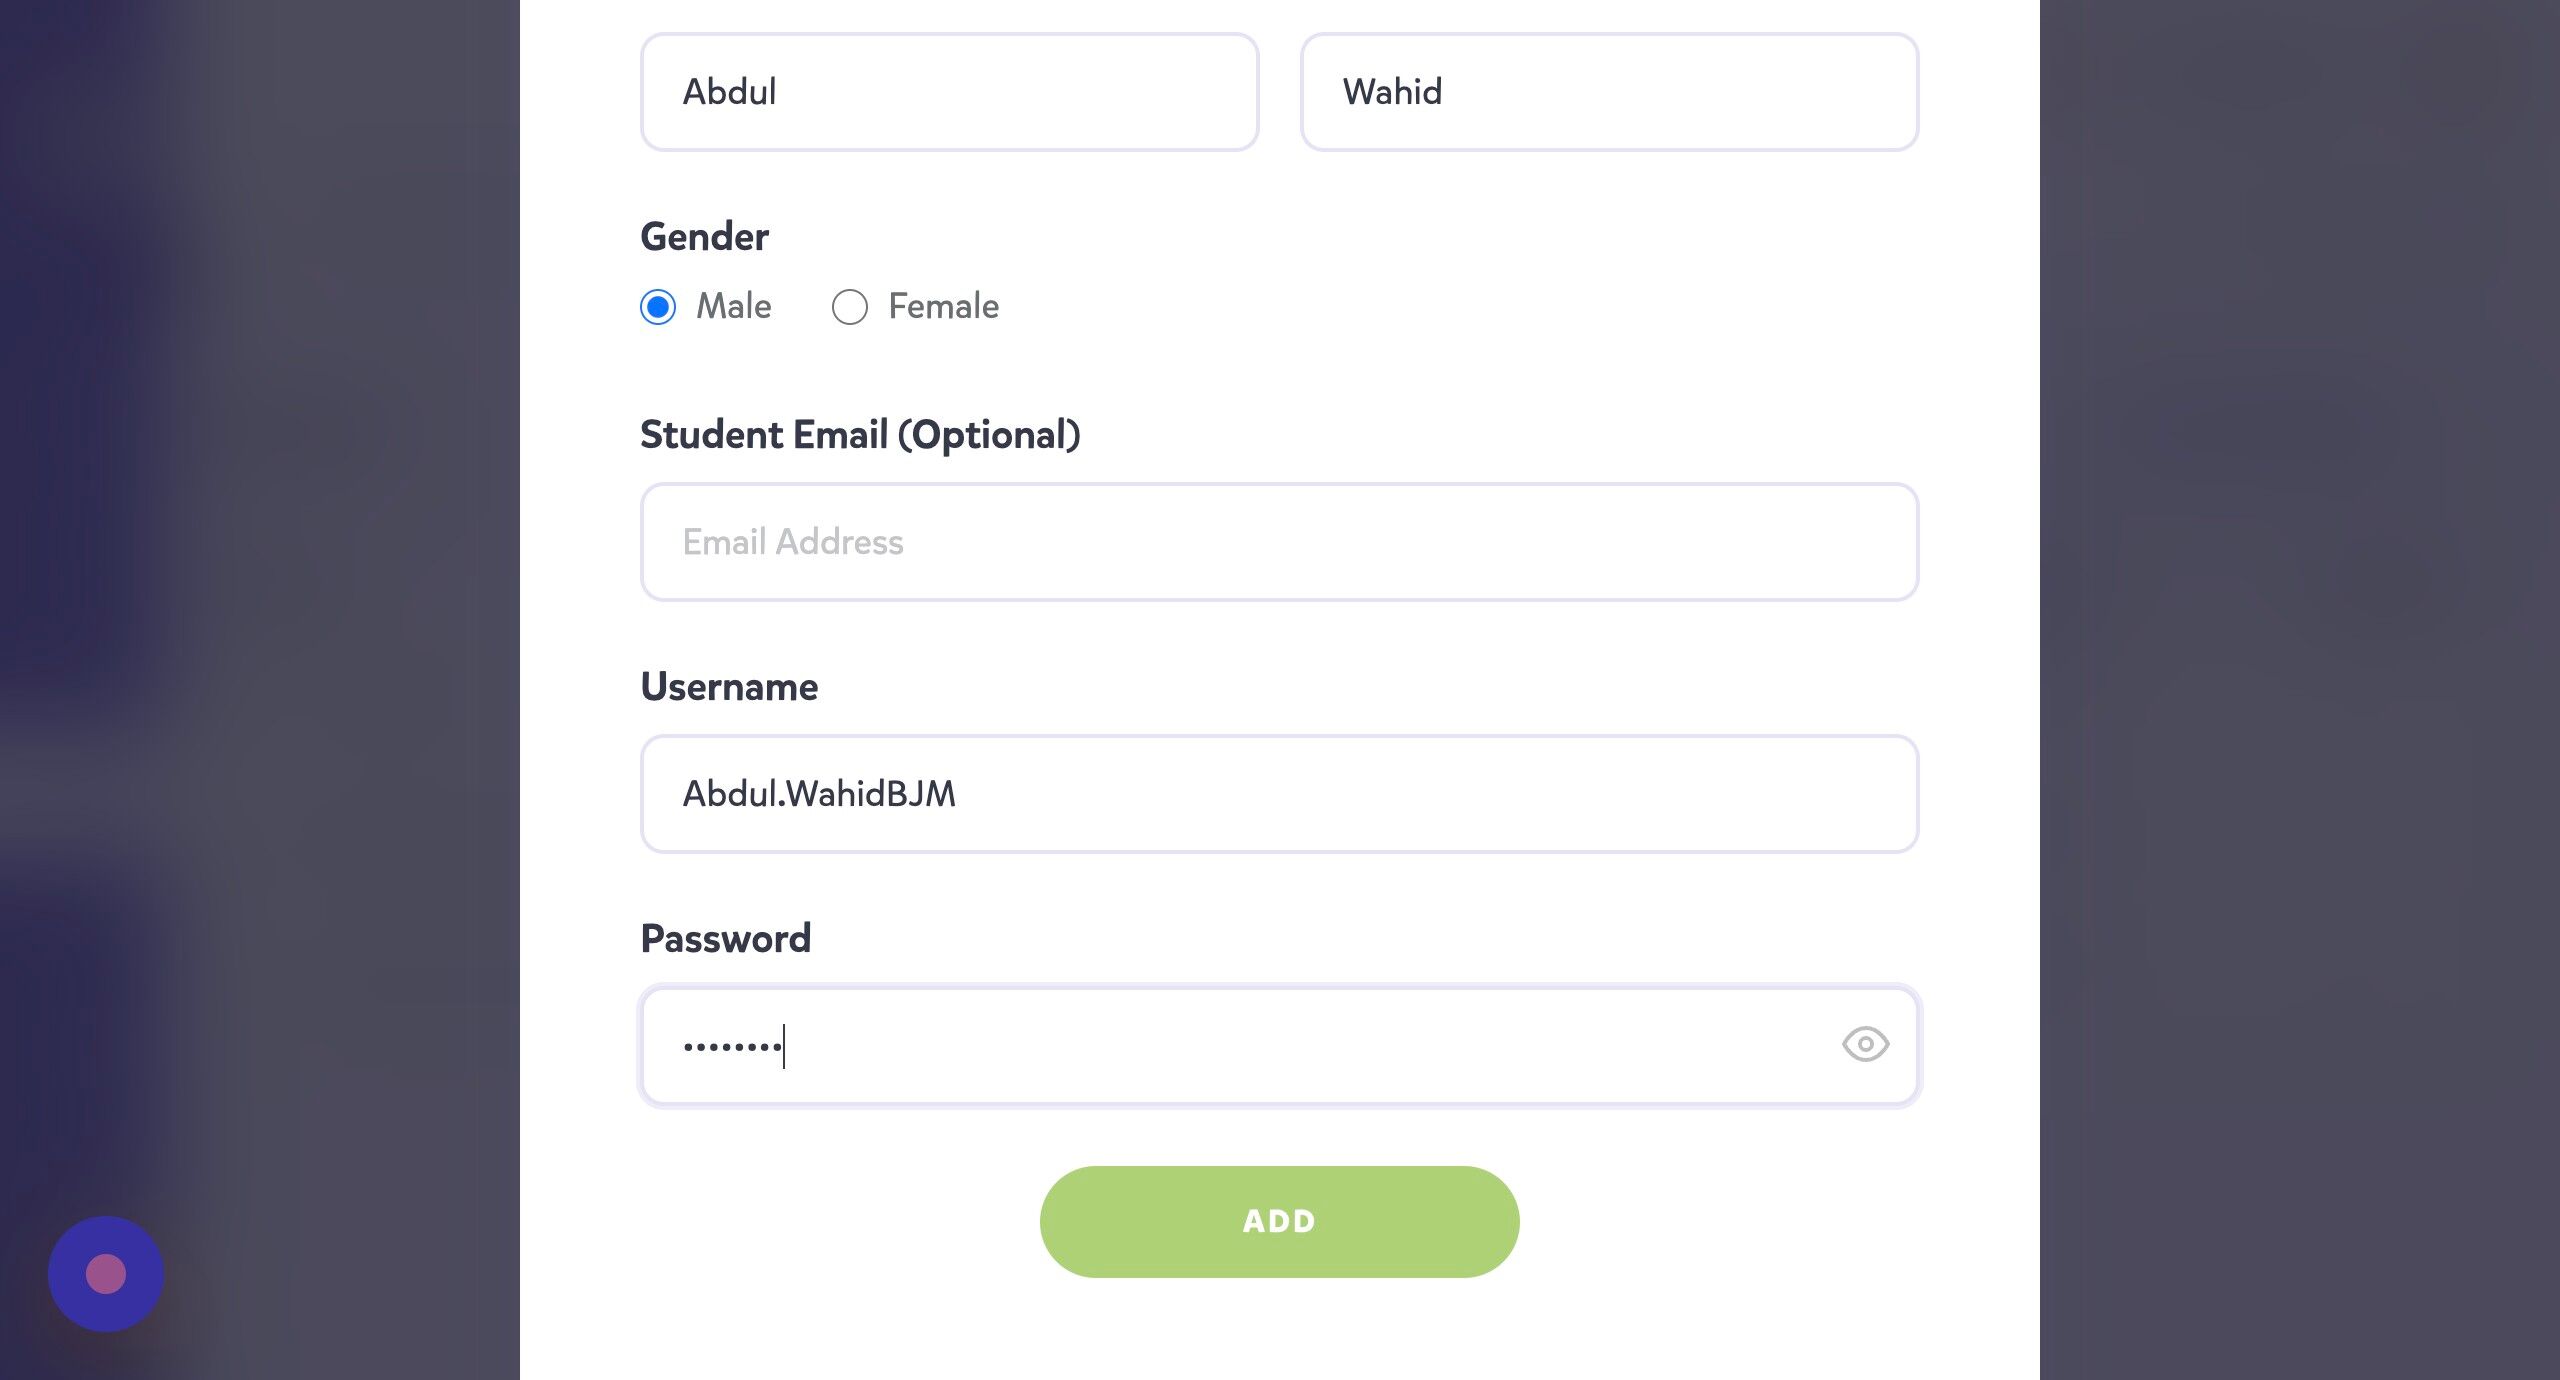This screenshot has width=2560, height=1380.
Task: Focus the first name field containing Abdul
Action: [949, 92]
